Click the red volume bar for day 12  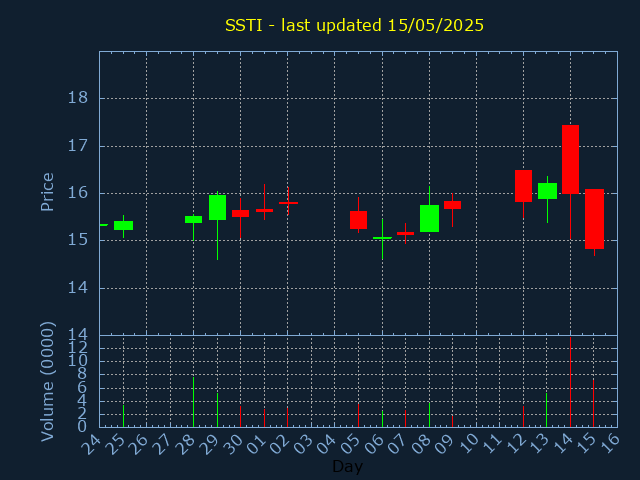click(523, 416)
